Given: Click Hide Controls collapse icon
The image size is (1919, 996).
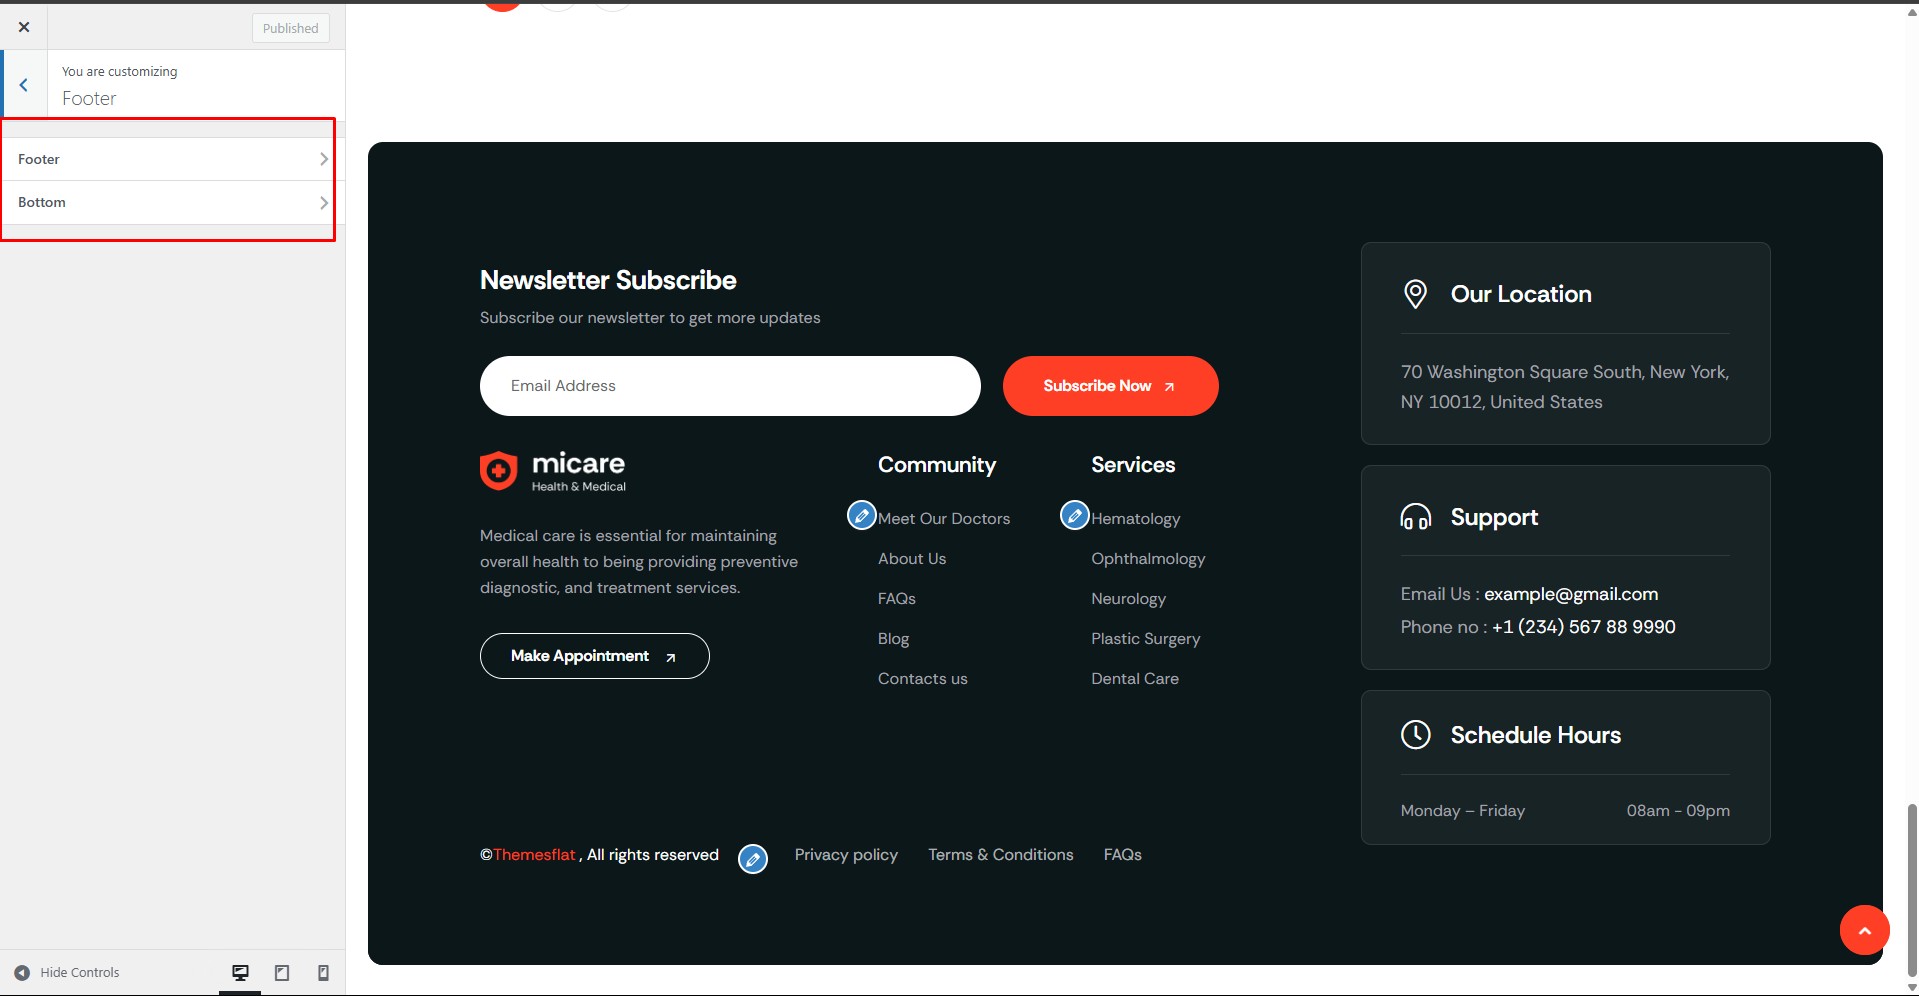Looking at the screenshot, I should pos(22,972).
